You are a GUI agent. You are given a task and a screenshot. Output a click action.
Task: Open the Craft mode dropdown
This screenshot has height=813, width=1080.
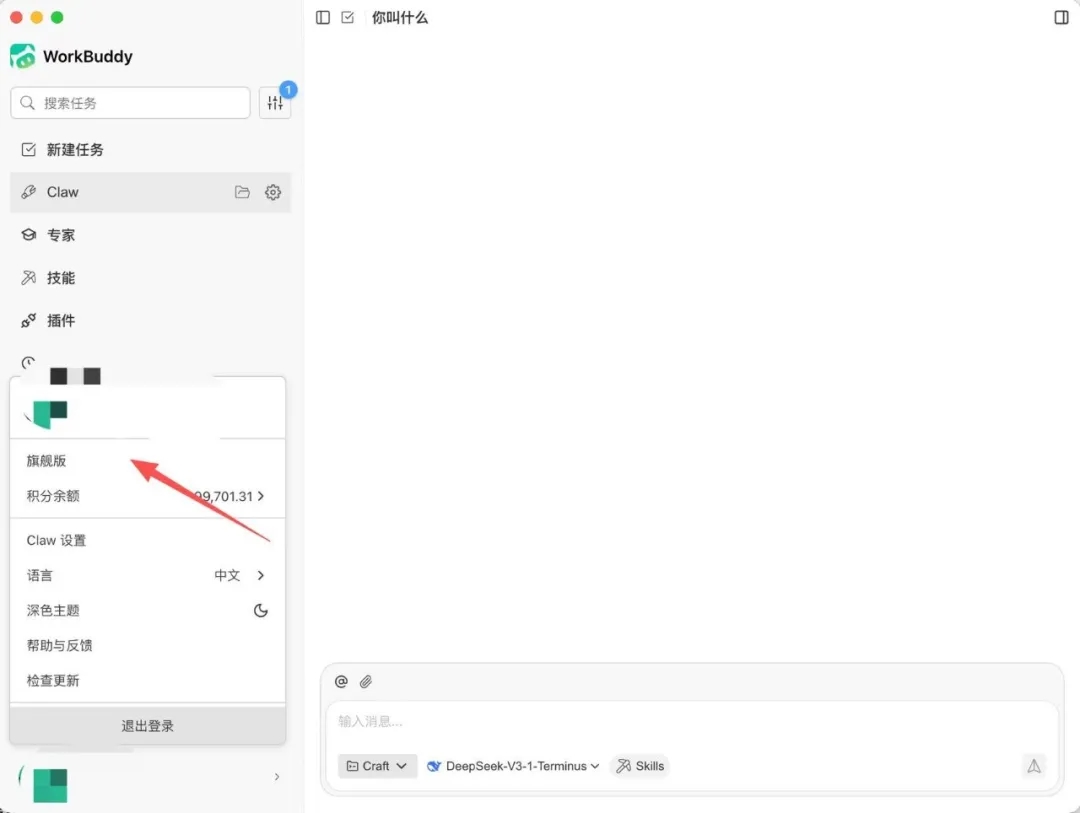377,766
